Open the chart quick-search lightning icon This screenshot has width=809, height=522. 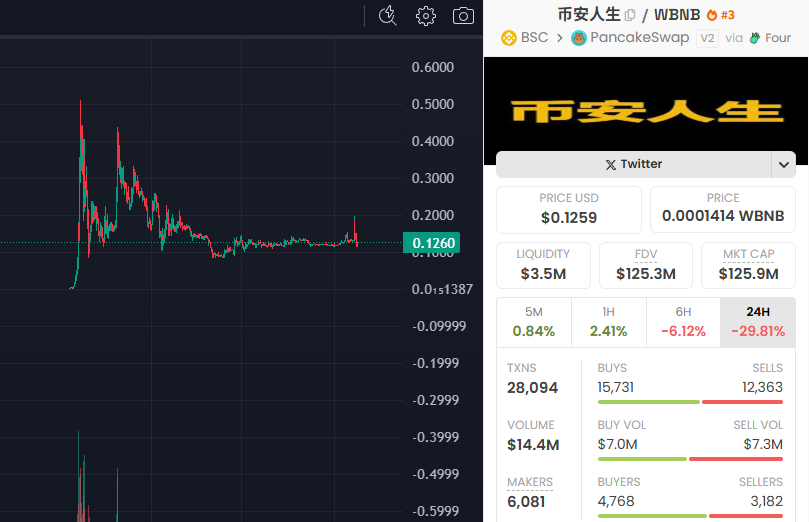pyautogui.click(x=387, y=15)
